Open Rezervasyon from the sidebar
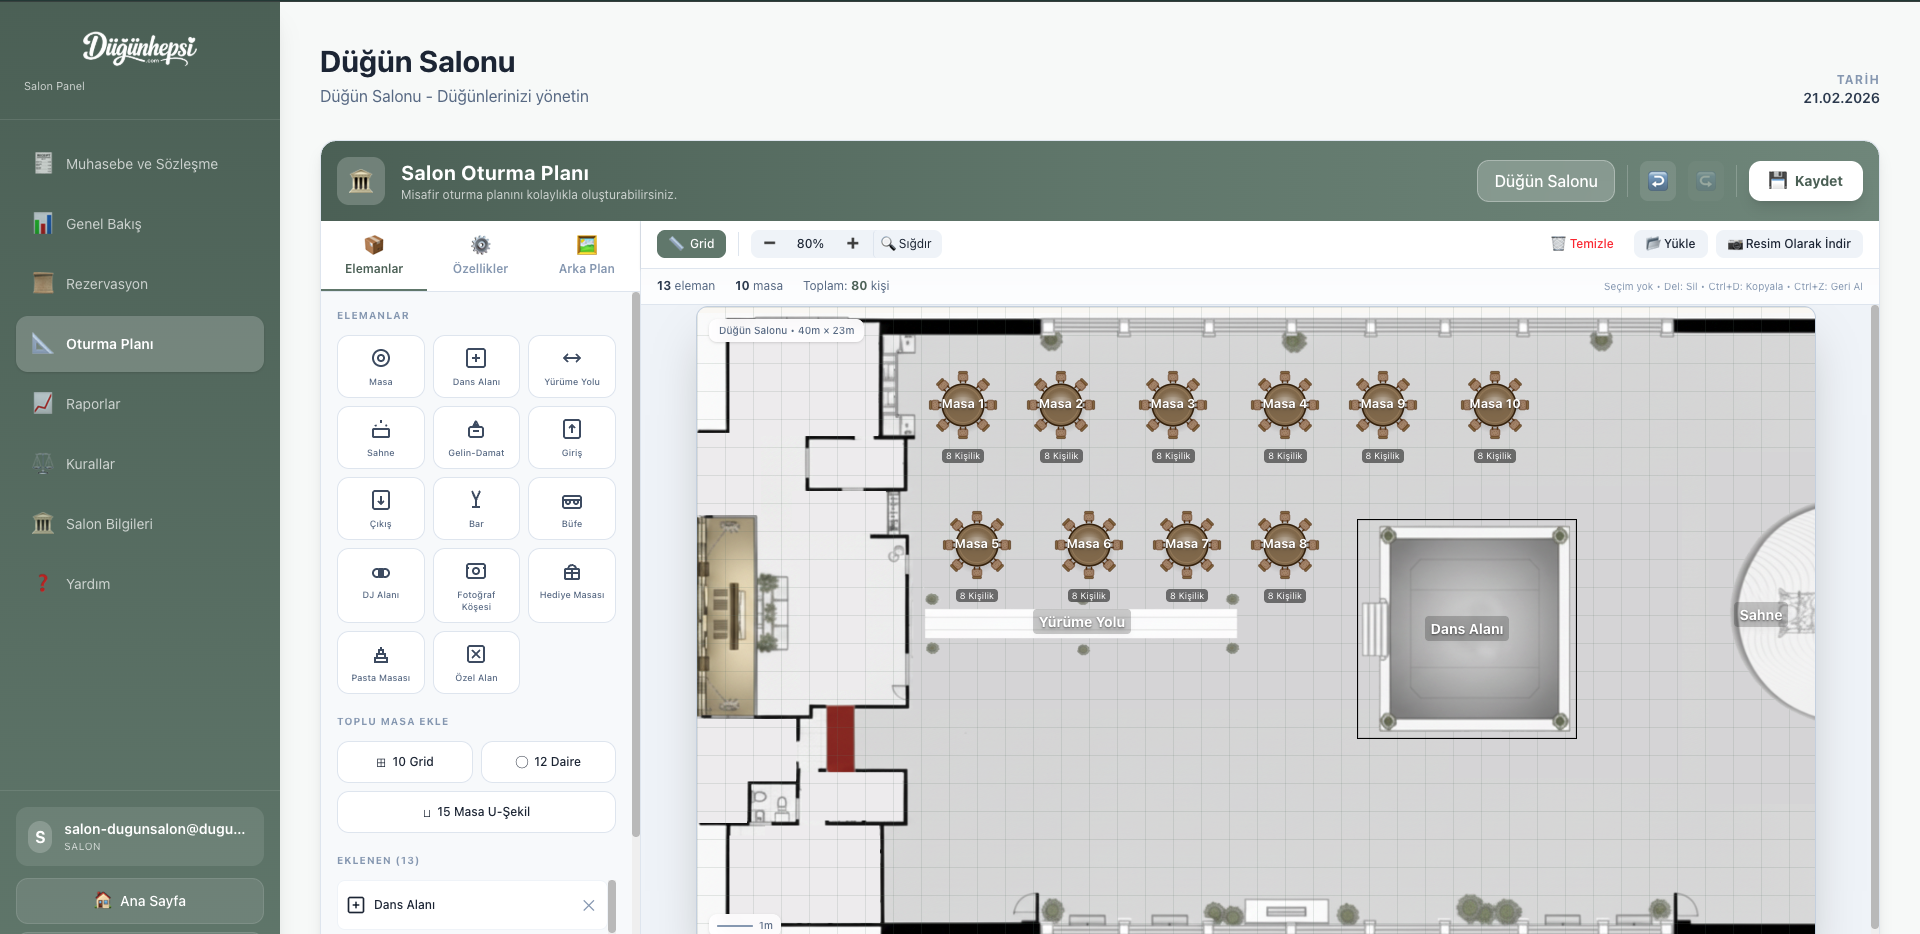This screenshot has height=934, width=1920. [107, 284]
